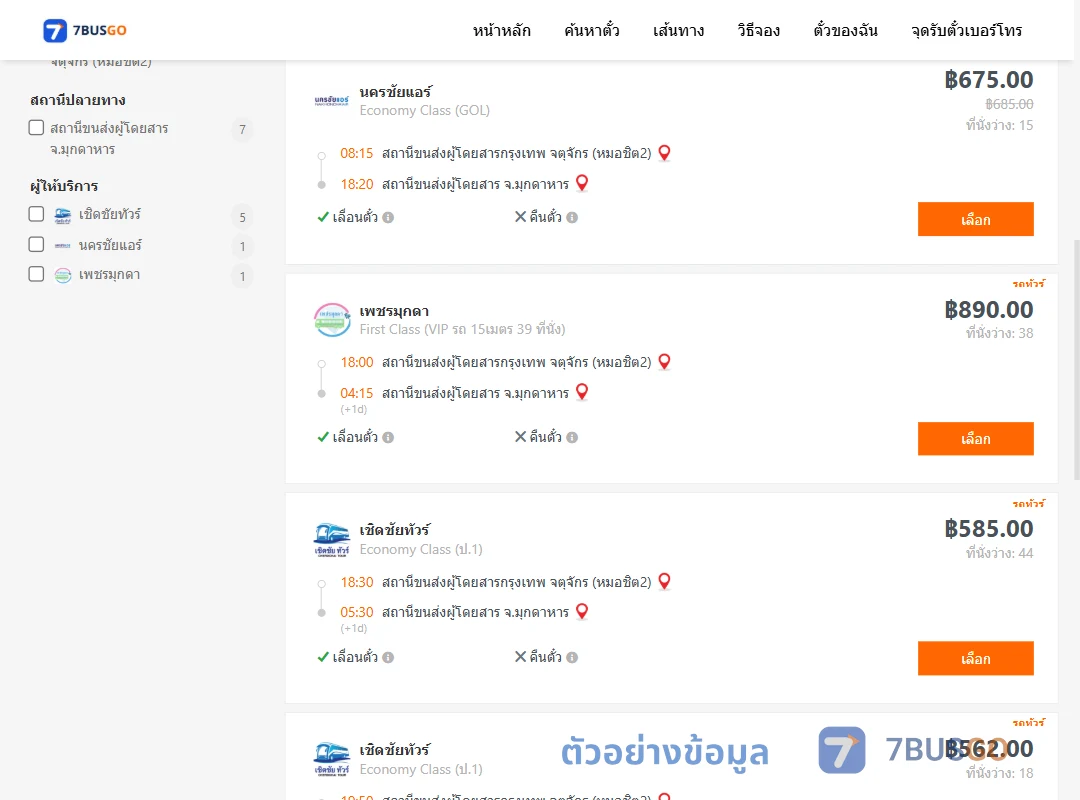
Task: Open map pin for 18:20 arrival station
Action: 582,183
